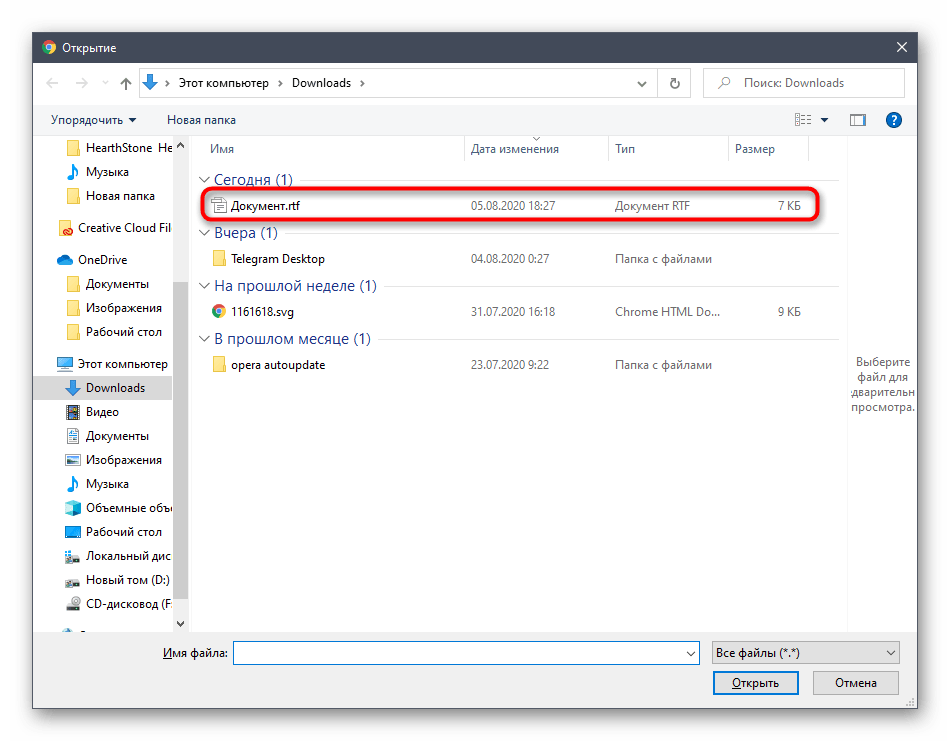Open the OneDrive cloud item in sidebar
Screen dimensions: 950x741
point(102,260)
